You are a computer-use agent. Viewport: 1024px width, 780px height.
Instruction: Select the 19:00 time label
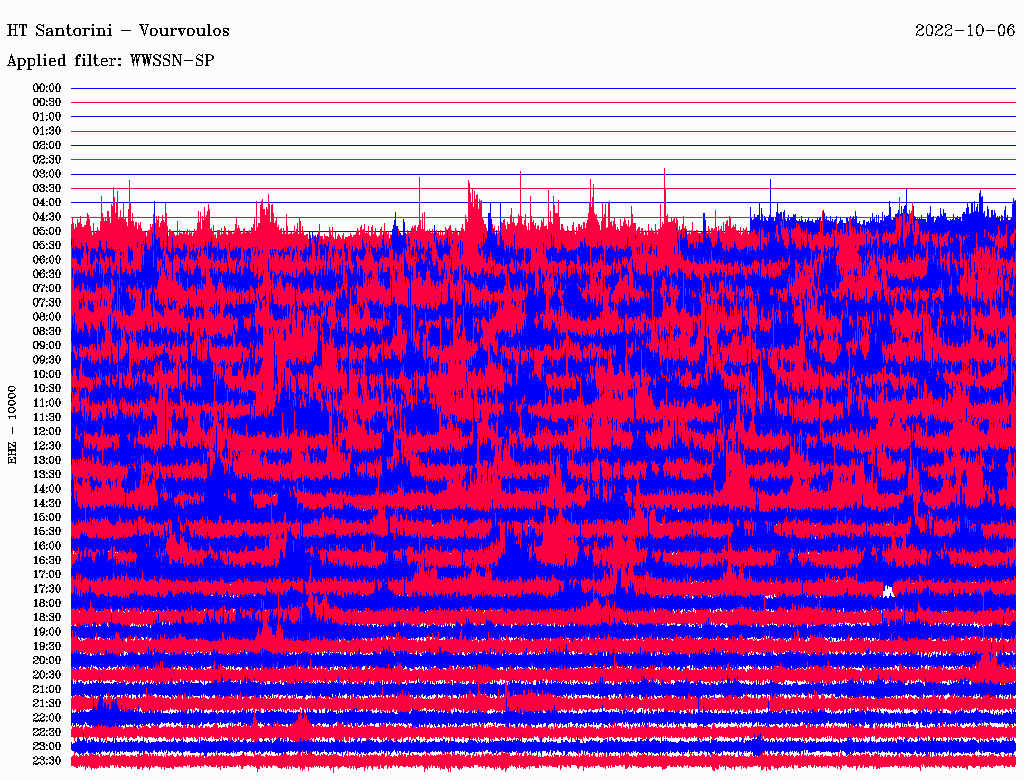tap(47, 632)
